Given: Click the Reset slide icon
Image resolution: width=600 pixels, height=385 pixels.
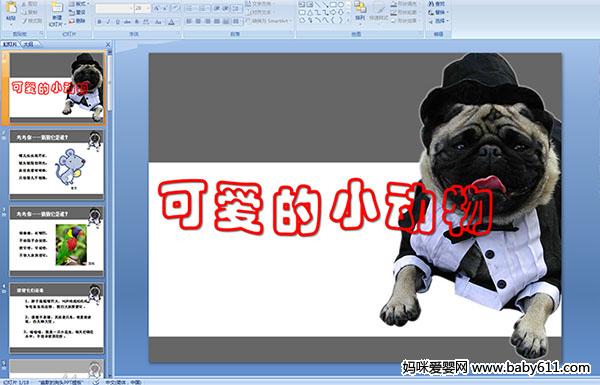Looking at the screenshot, I should click(72, 12).
